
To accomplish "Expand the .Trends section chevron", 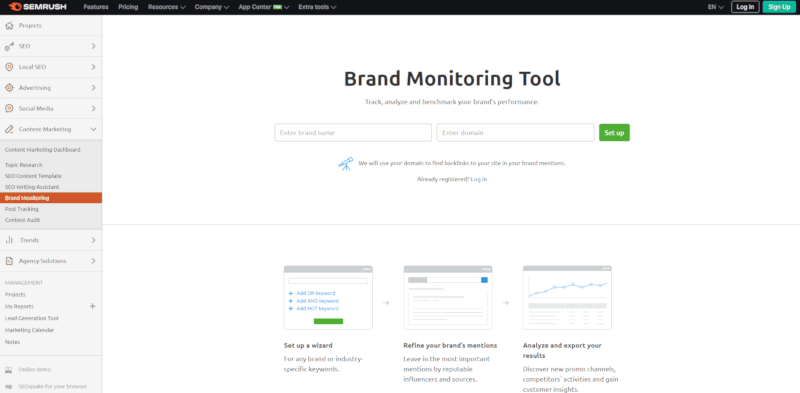I will (93, 240).
